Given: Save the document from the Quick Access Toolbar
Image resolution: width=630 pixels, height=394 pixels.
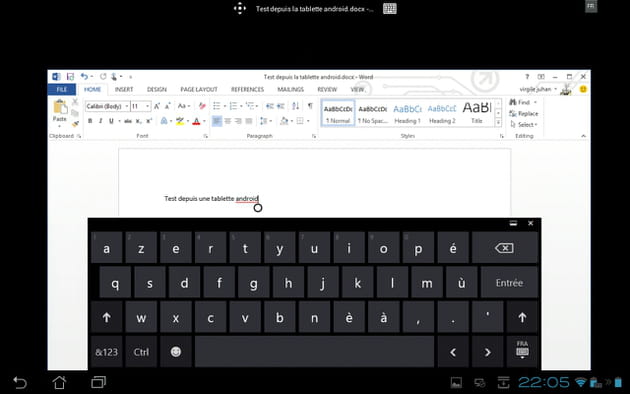Looking at the screenshot, I should [x=70, y=76].
